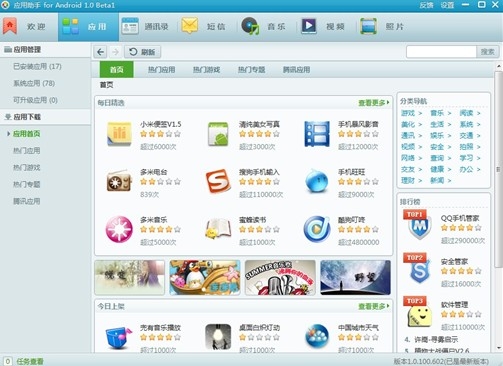Click 查看更多 in the 今日上架 section
Viewport: 503px width, 366px height.
coord(373,306)
